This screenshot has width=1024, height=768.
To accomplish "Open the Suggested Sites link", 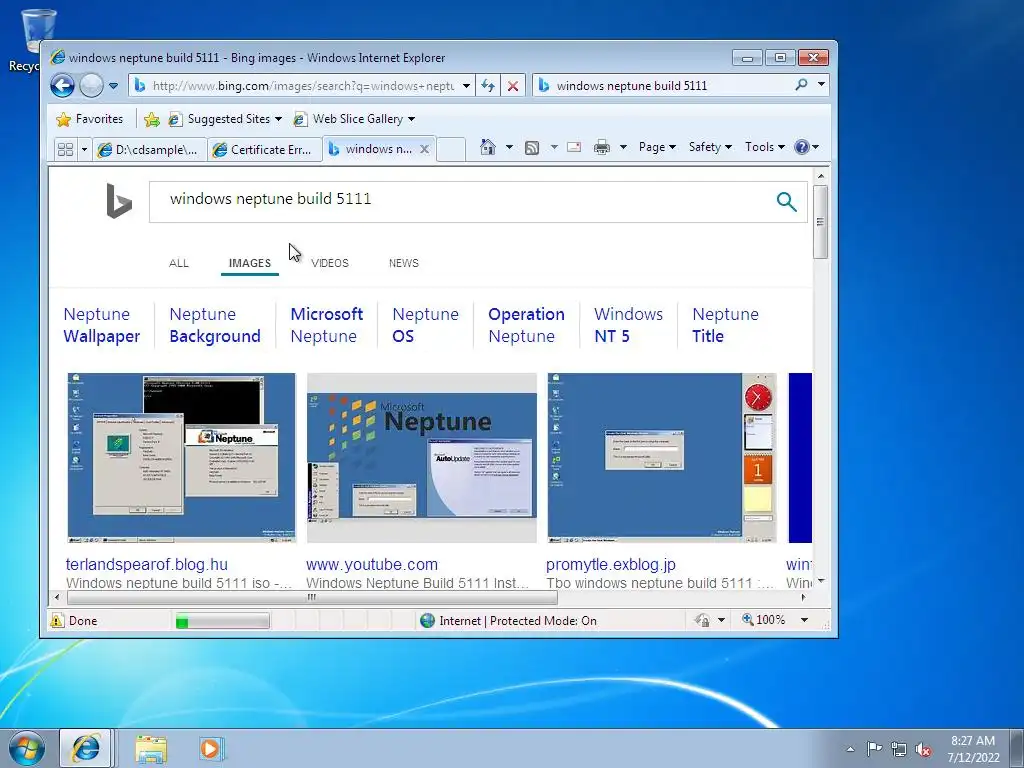I will pyautogui.click(x=225, y=119).
